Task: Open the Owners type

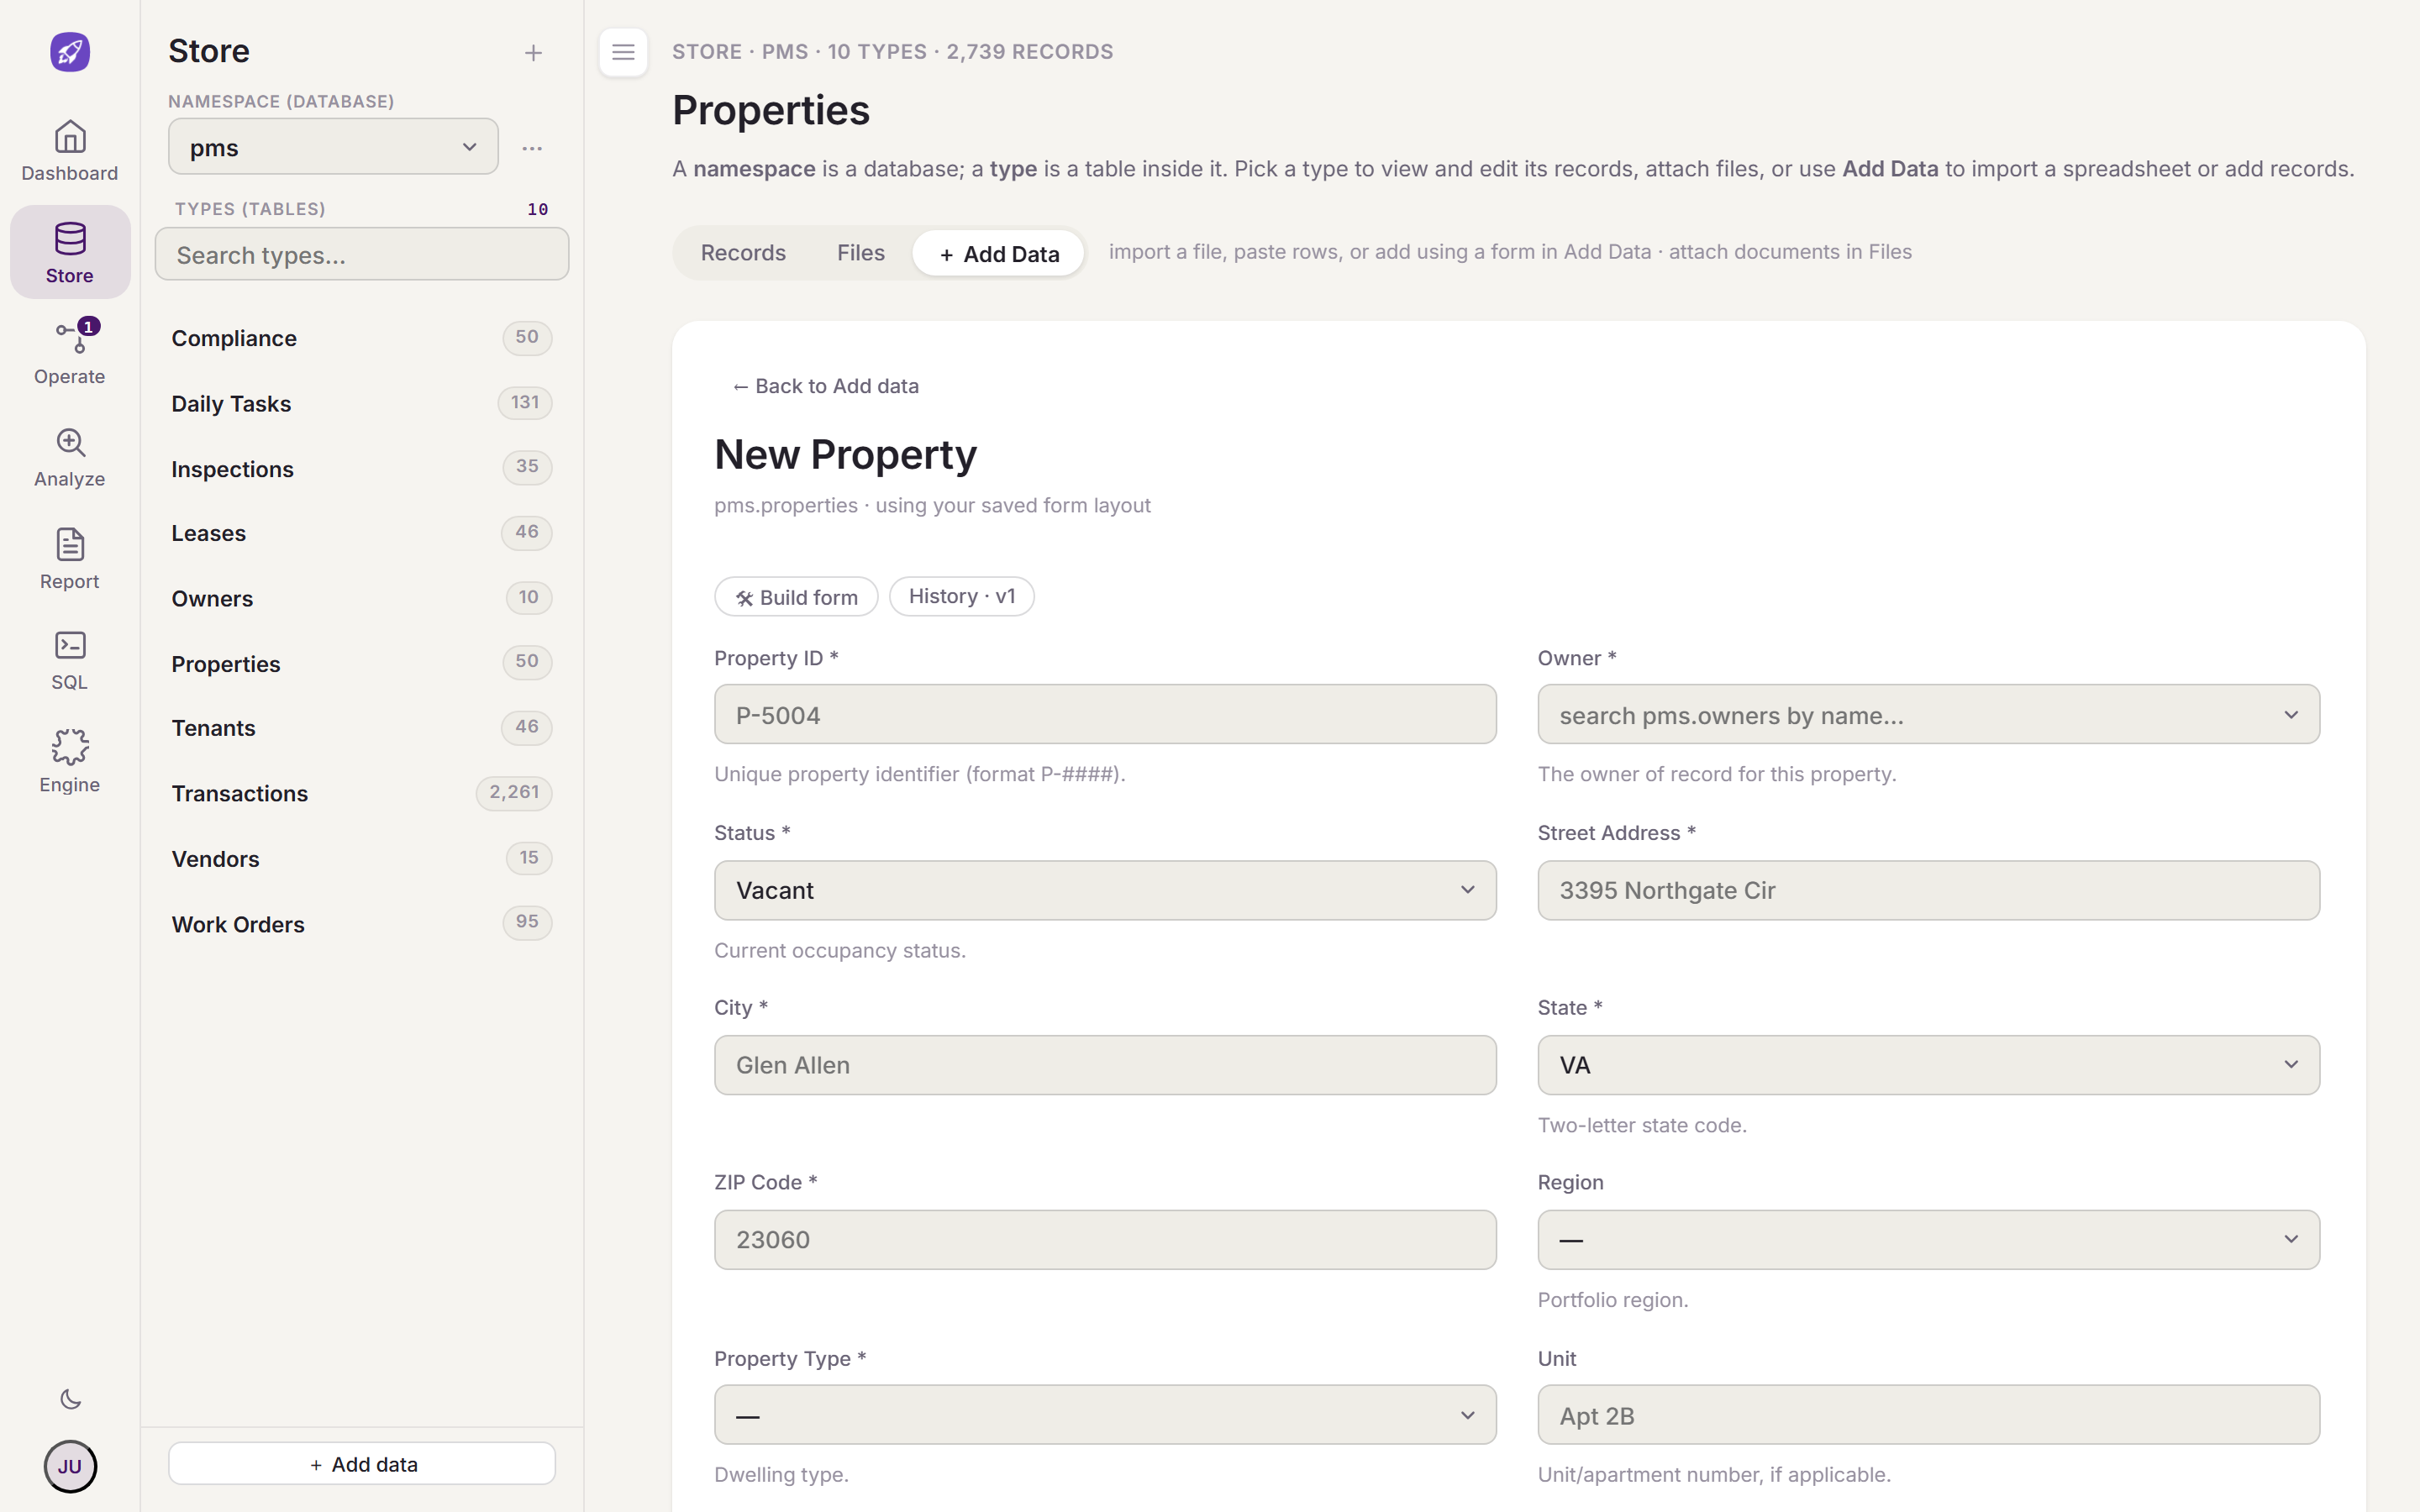Action: tap(362, 598)
